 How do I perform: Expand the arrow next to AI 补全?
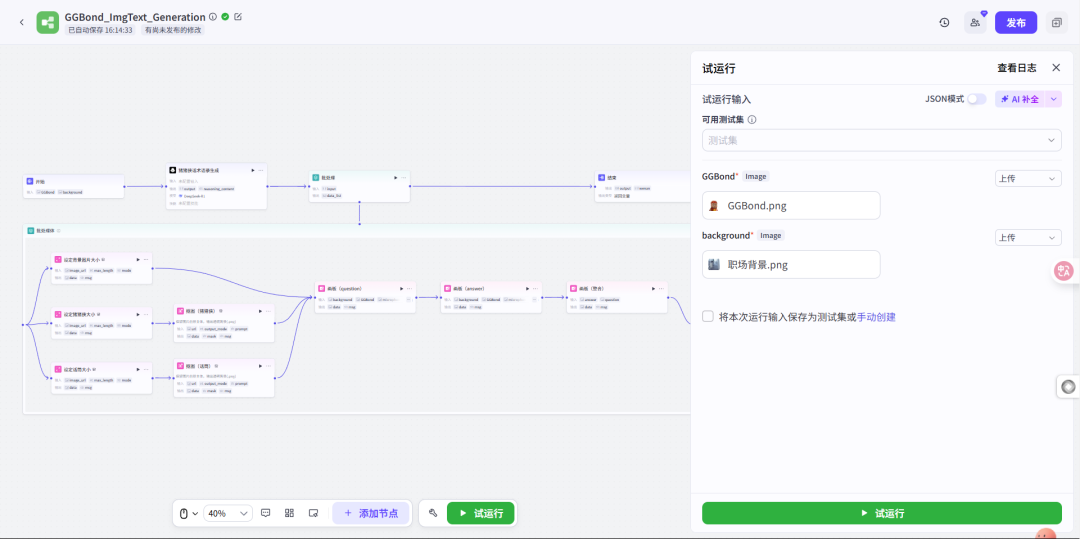point(1053,99)
